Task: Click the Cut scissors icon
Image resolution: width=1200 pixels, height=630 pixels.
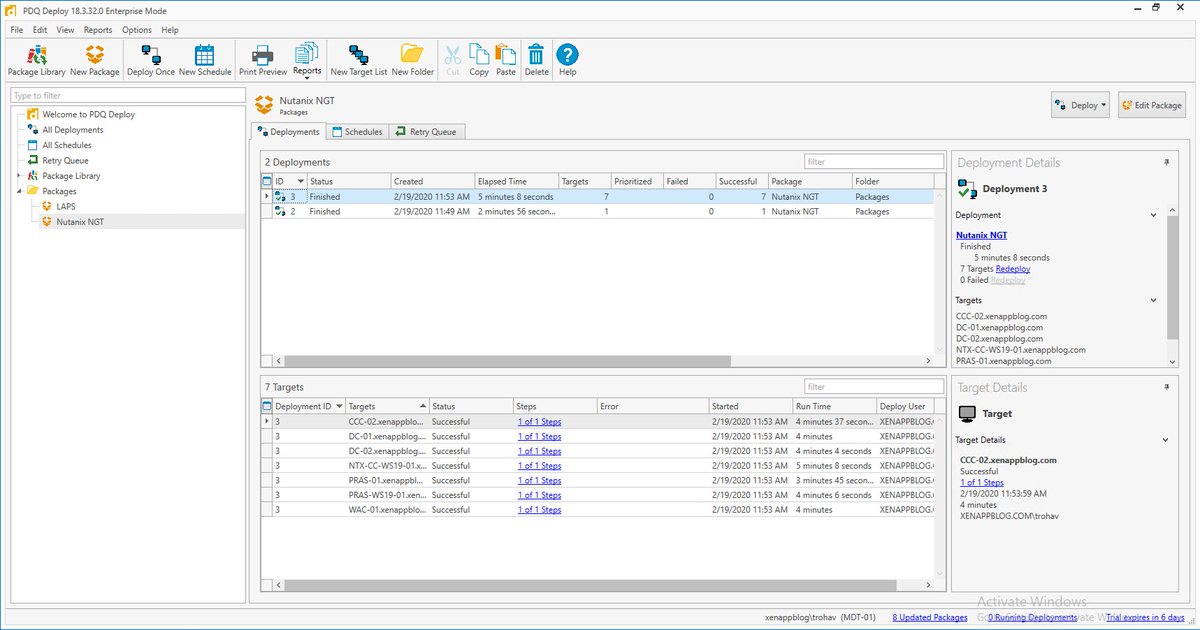Action: coord(453,60)
